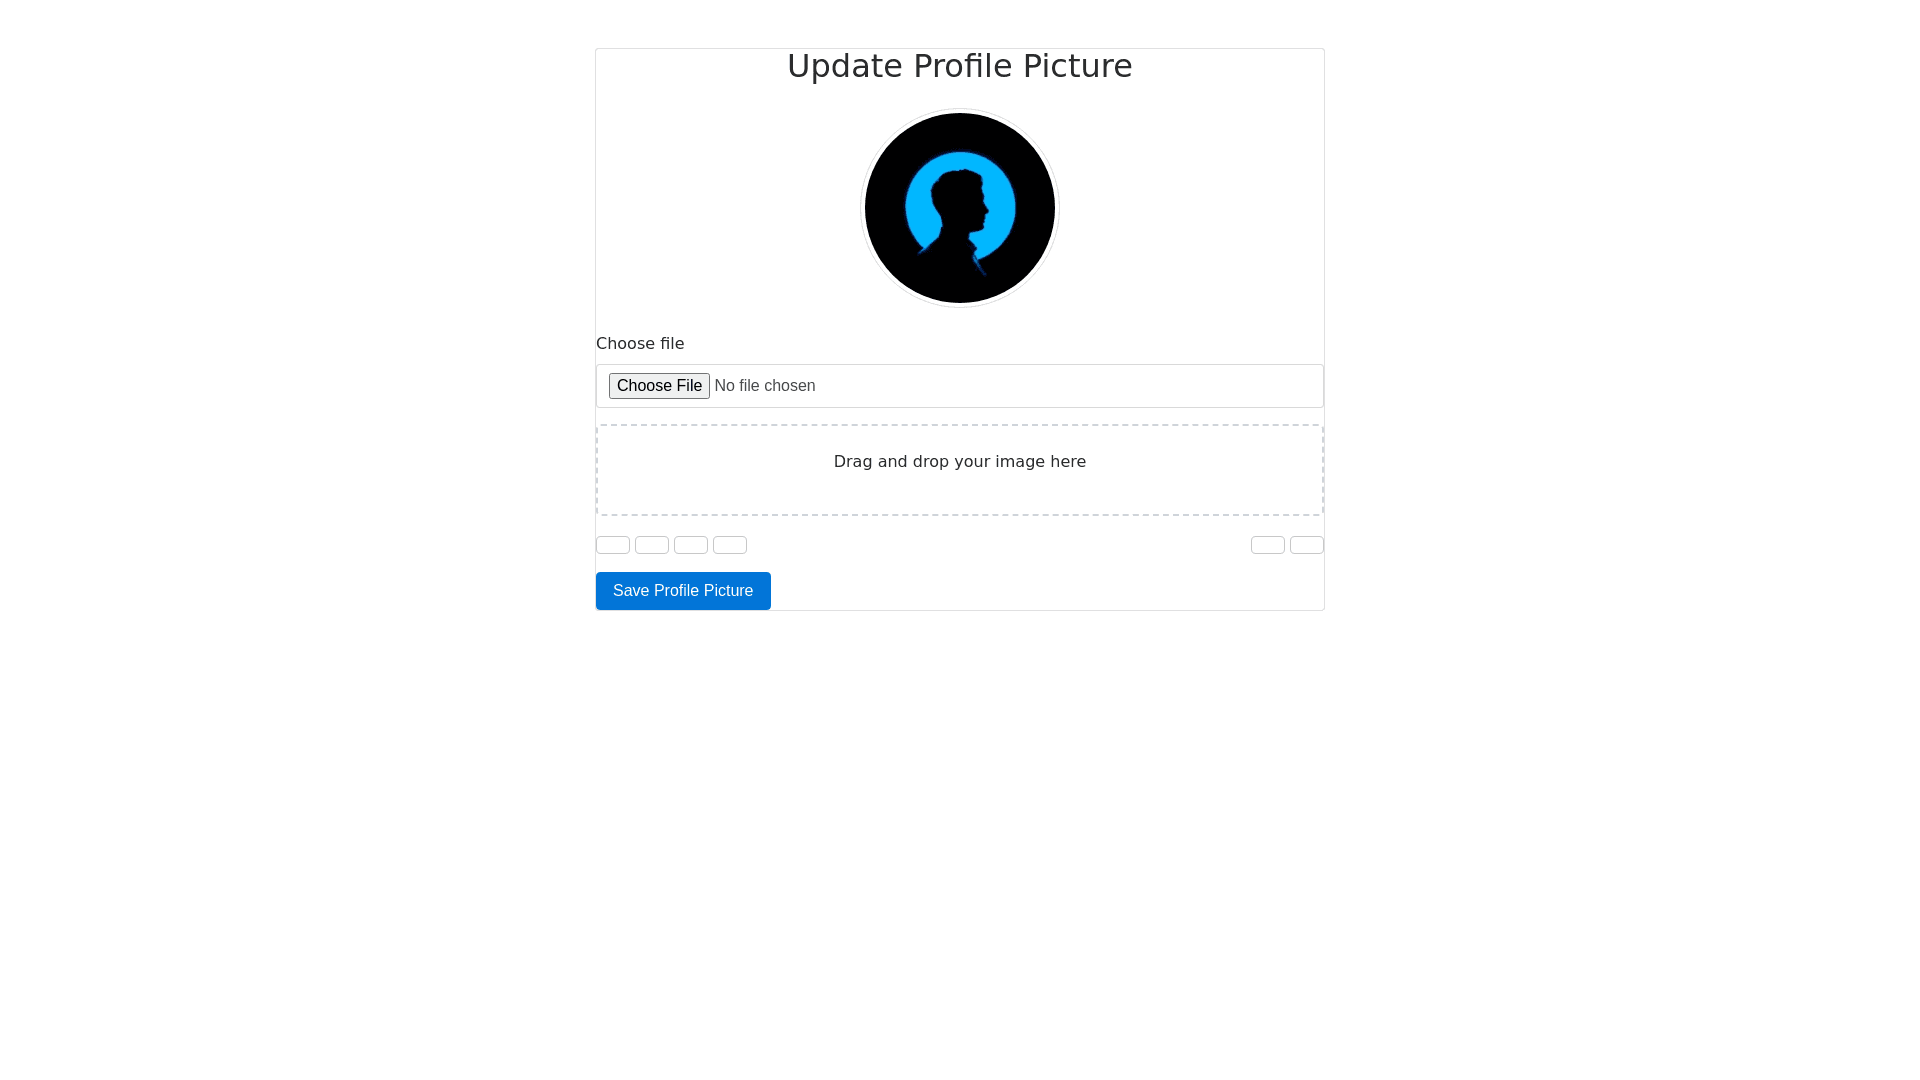Click the Save Profile Picture button
The image size is (1920, 1080).
683,591
